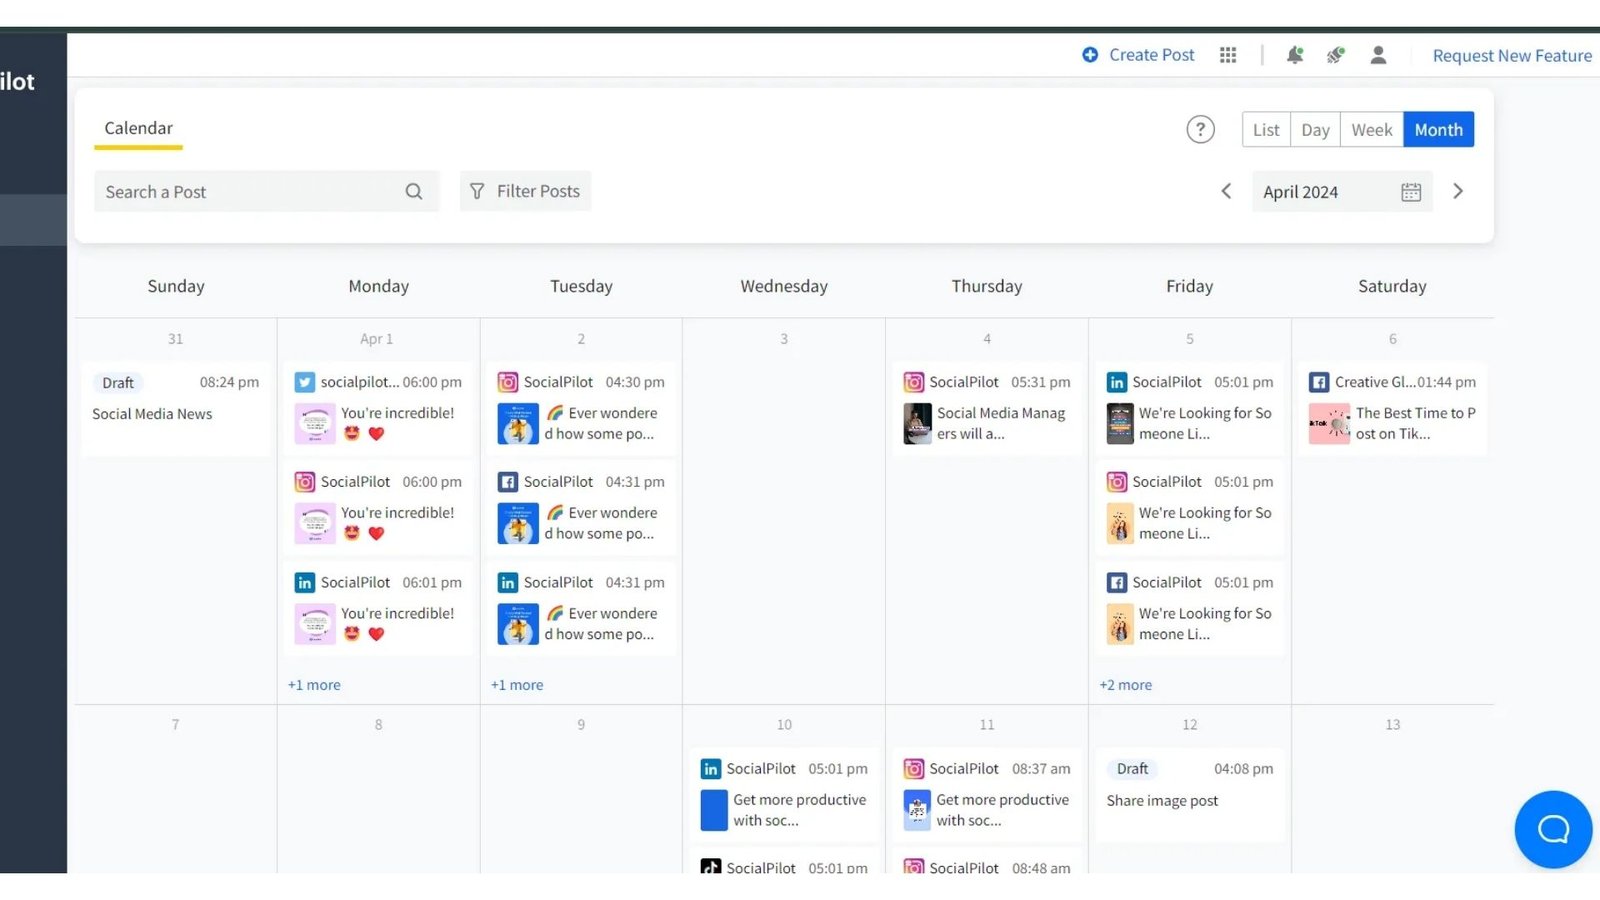Open notifications bell icon
The image size is (1600, 900).
(1295, 55)
